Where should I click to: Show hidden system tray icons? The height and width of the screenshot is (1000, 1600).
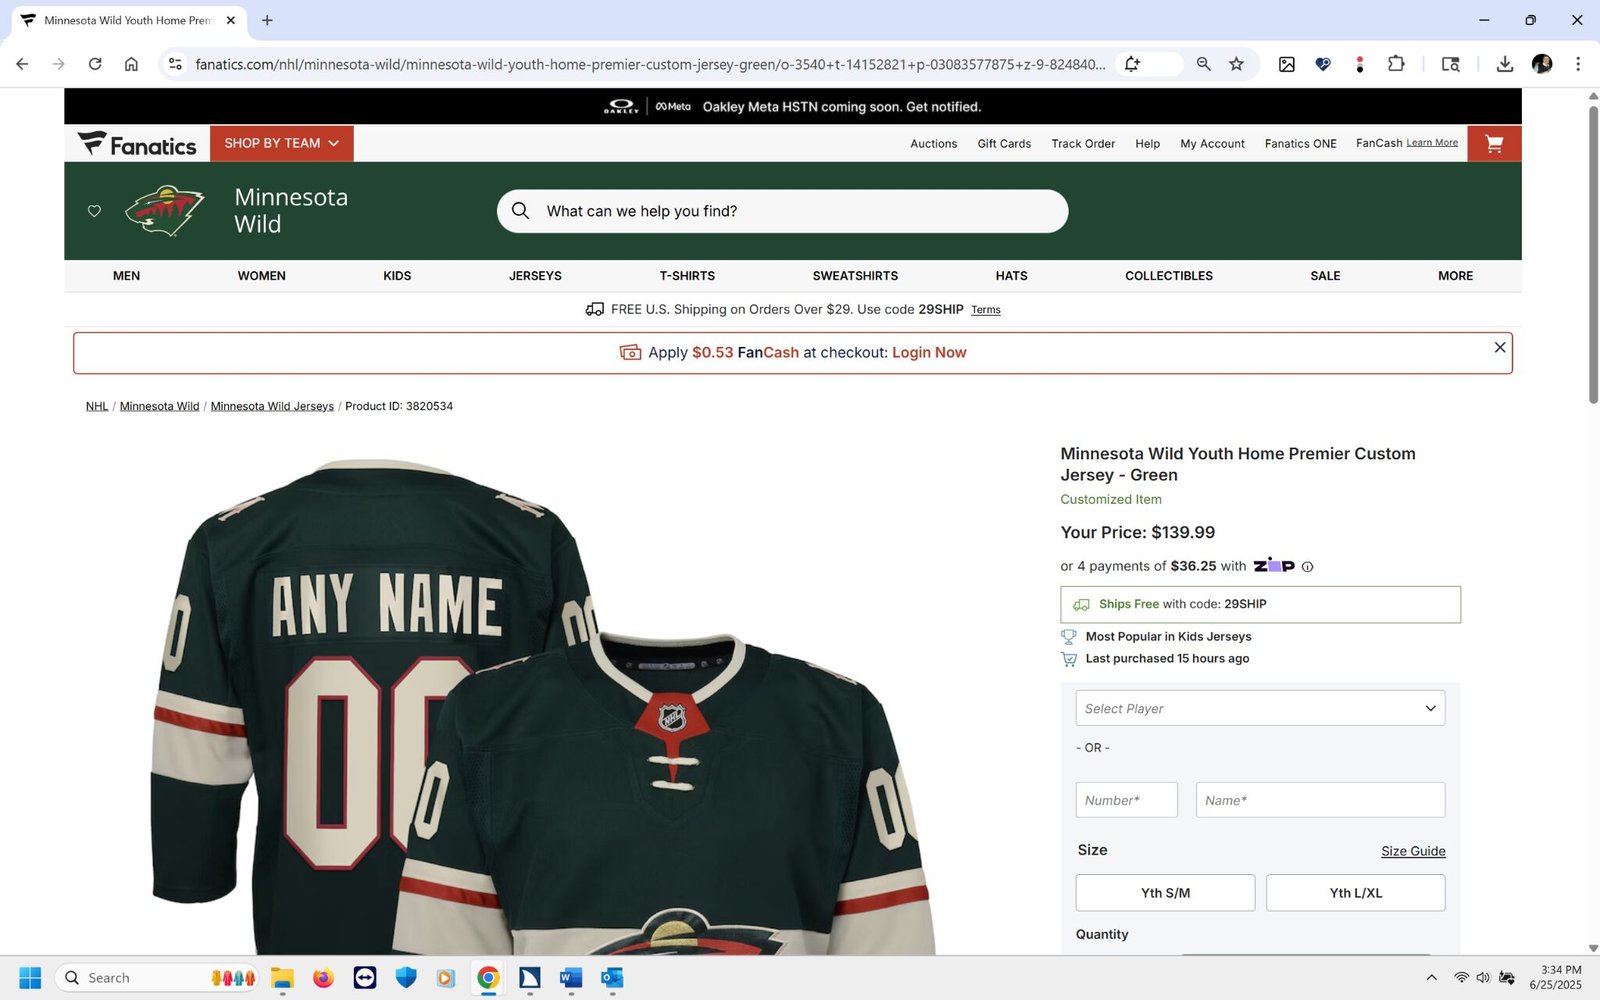click(x=1431, y=978)
